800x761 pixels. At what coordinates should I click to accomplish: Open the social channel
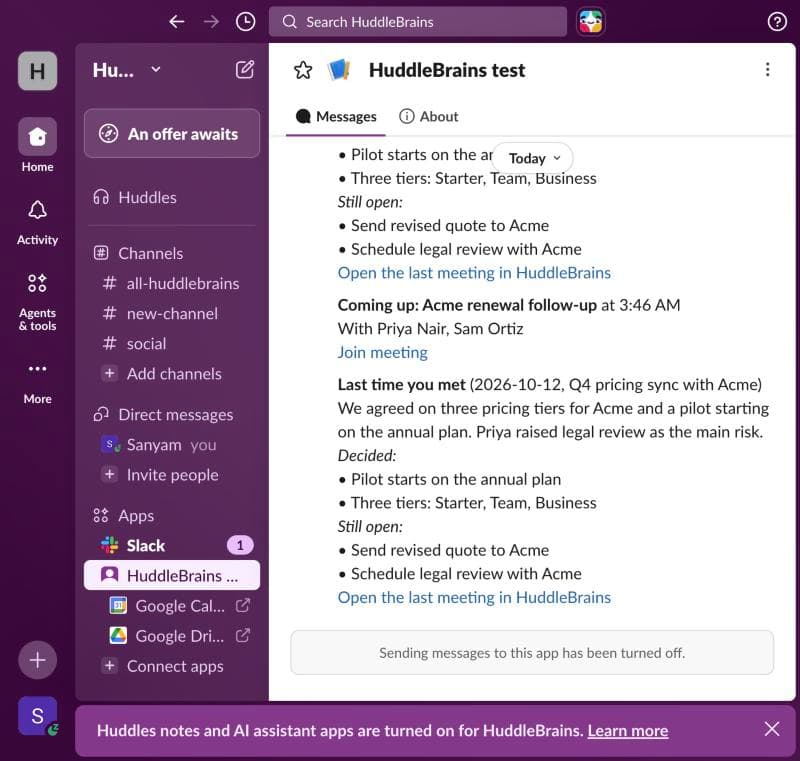pyautogui.click(x=172, y=343)
